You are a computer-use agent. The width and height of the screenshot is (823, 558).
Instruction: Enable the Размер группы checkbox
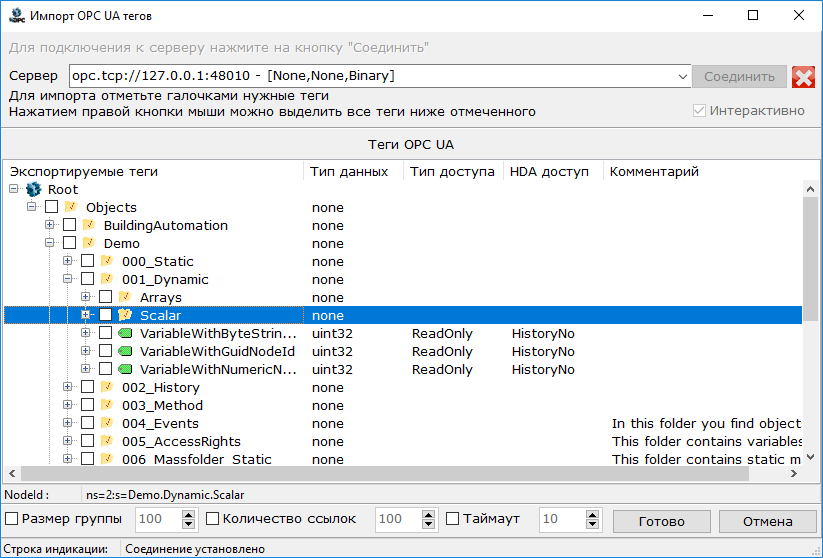[12, 519]
